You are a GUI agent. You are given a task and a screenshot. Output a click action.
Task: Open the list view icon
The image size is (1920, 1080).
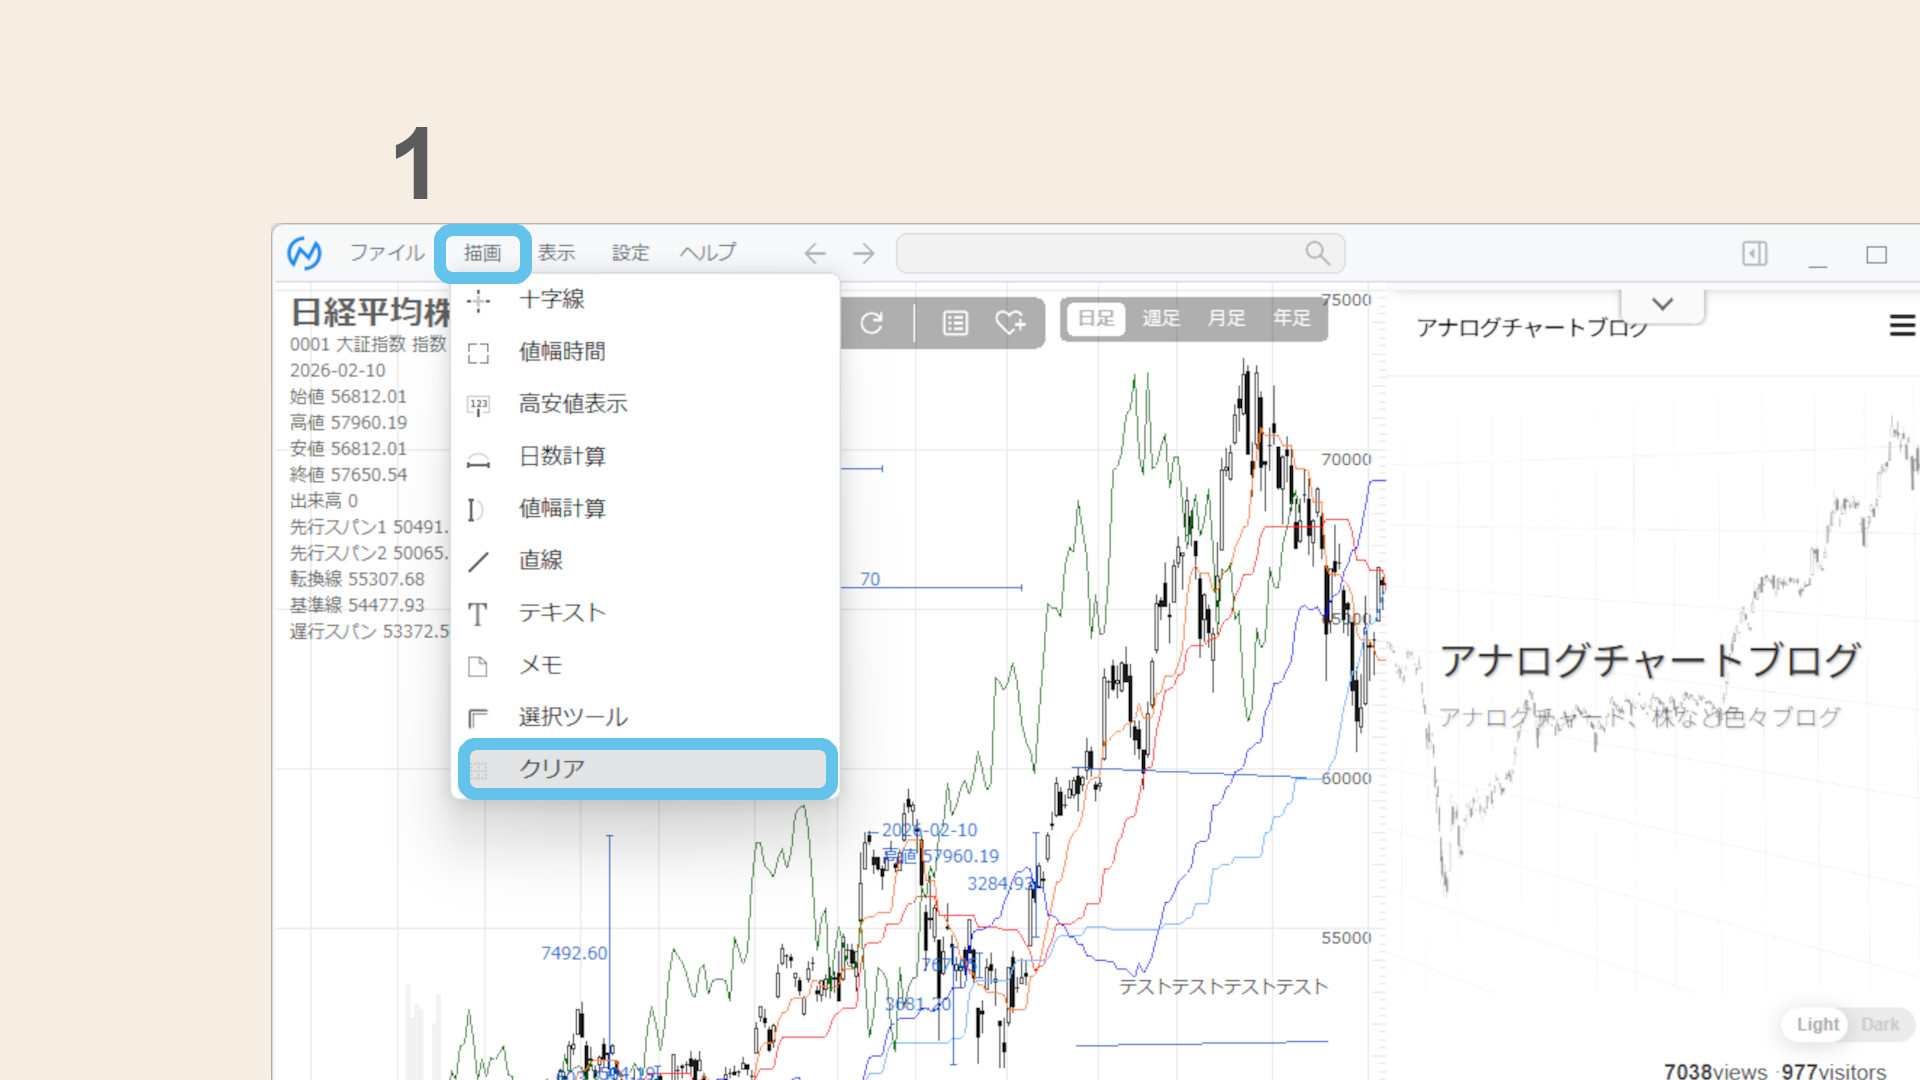tap(956, 323)
